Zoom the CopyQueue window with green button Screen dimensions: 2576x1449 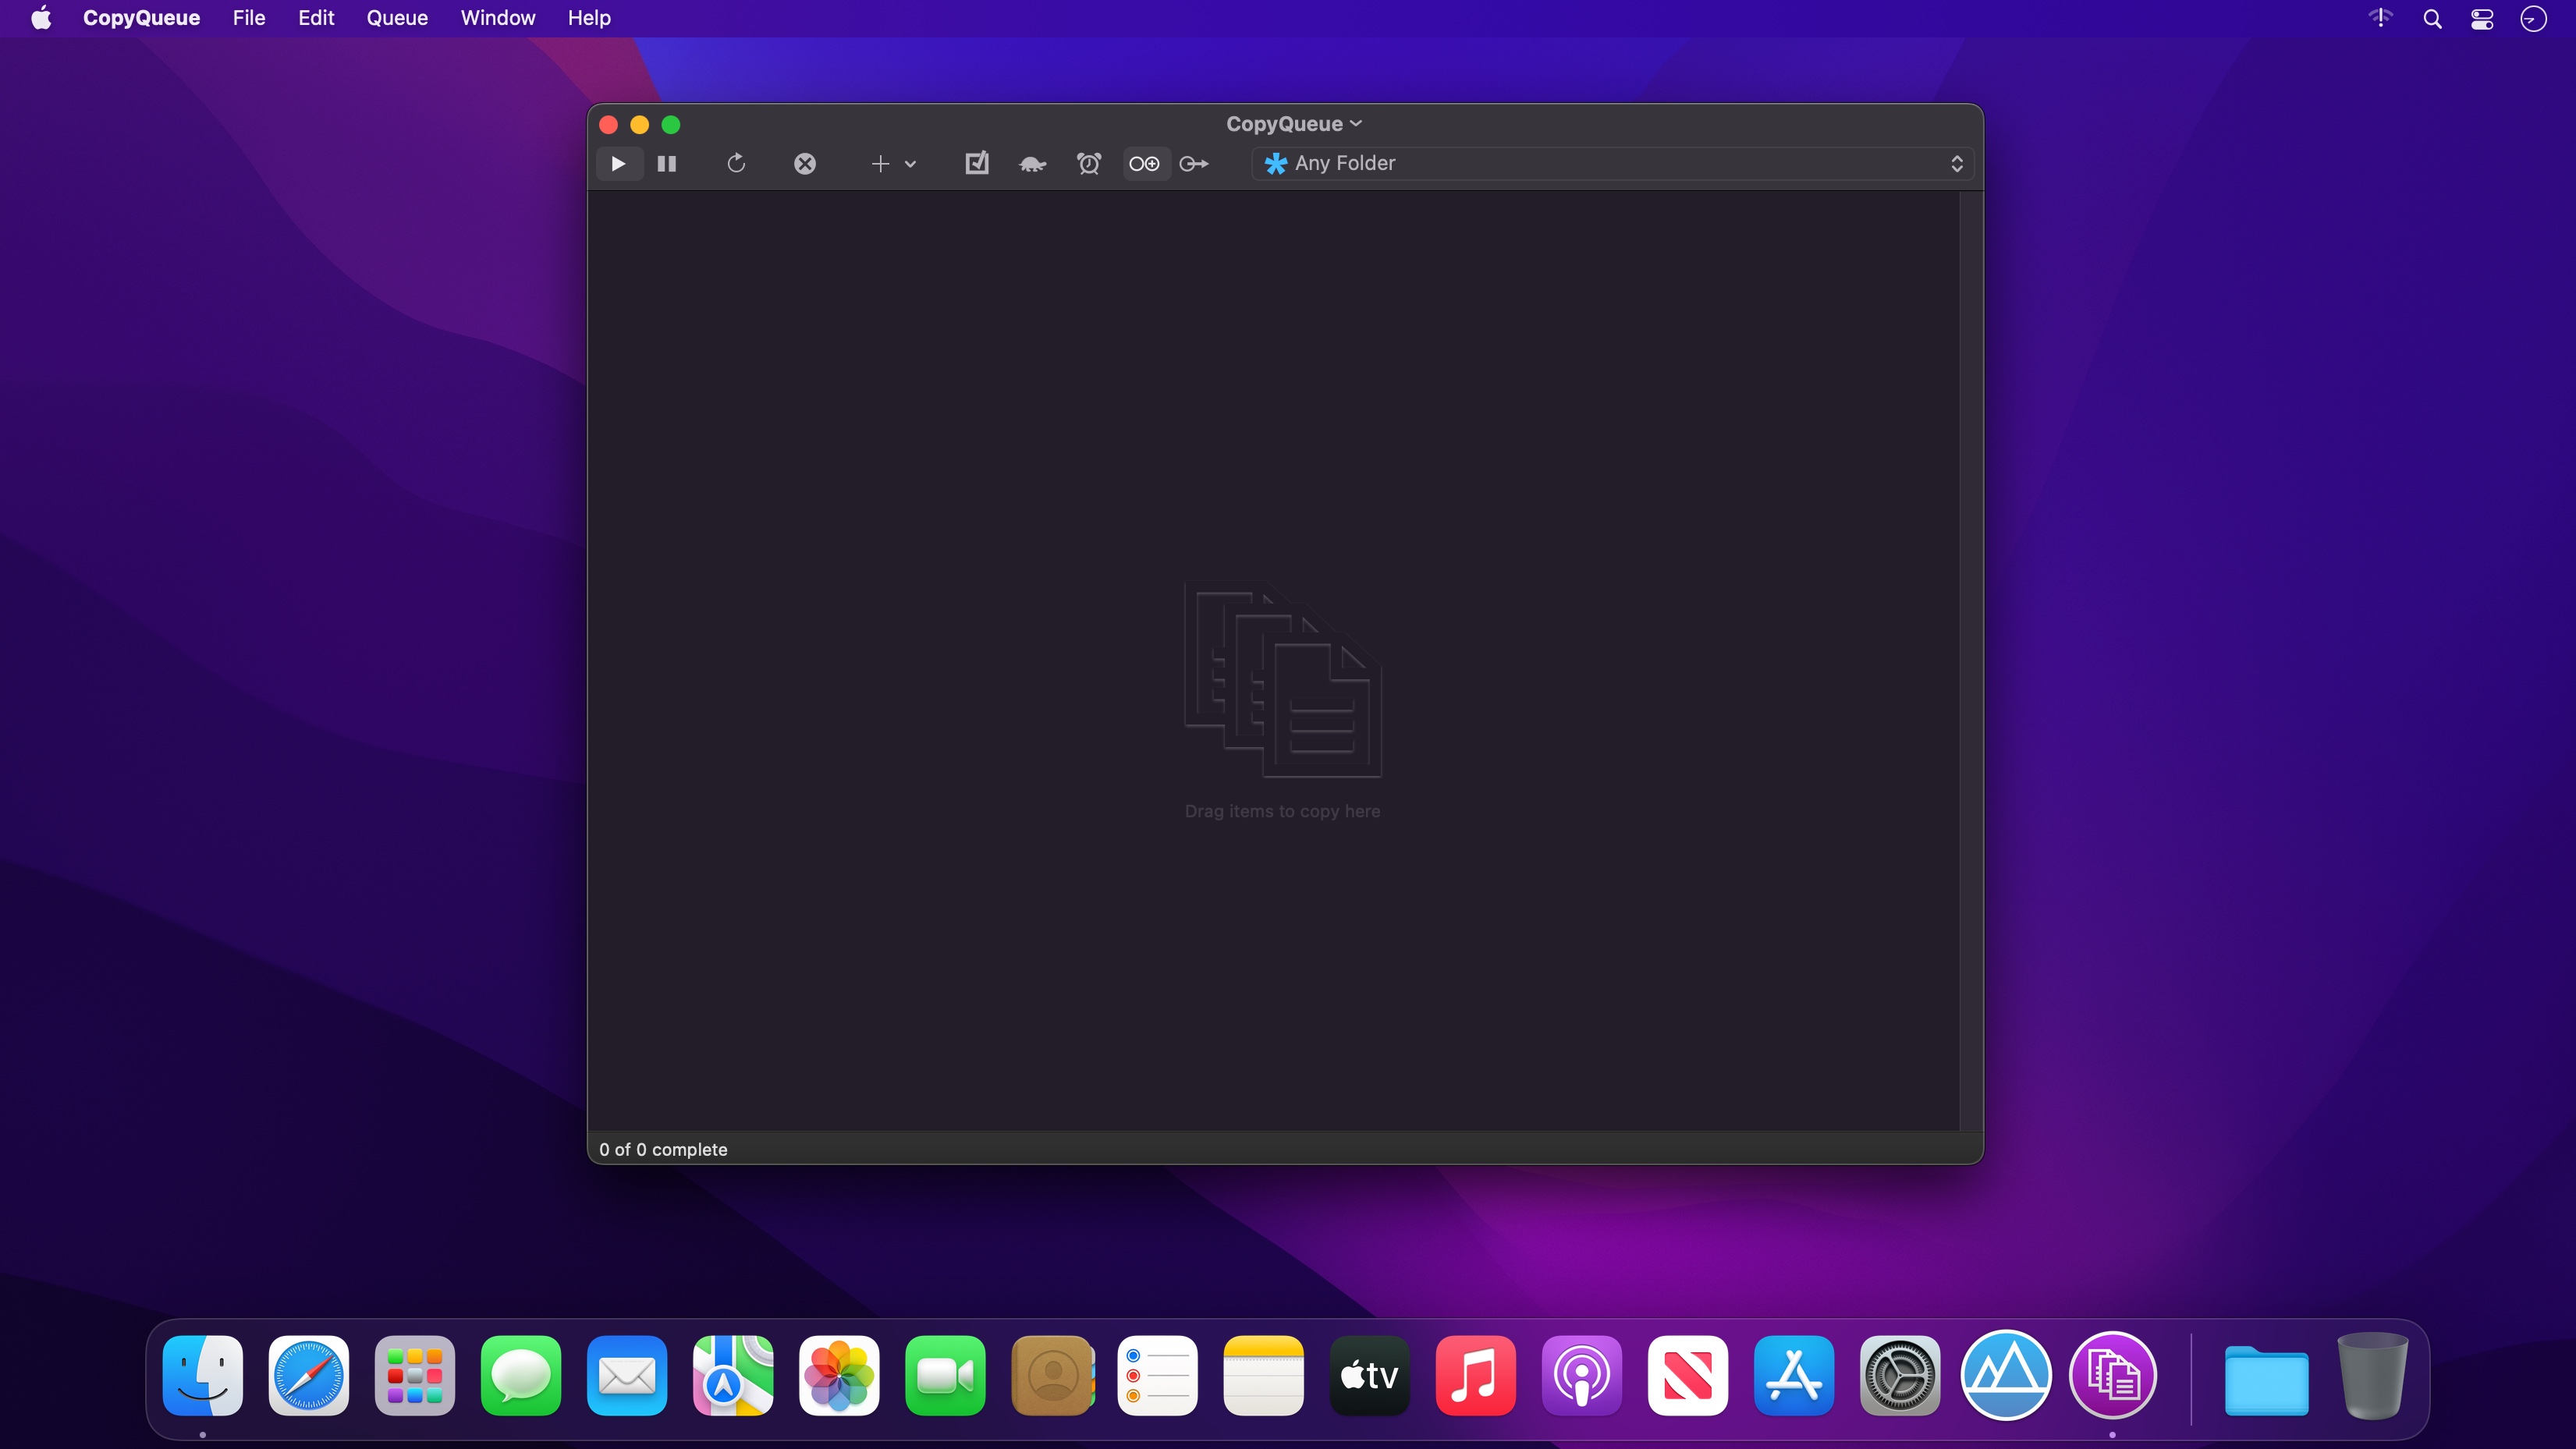[671, 125]
